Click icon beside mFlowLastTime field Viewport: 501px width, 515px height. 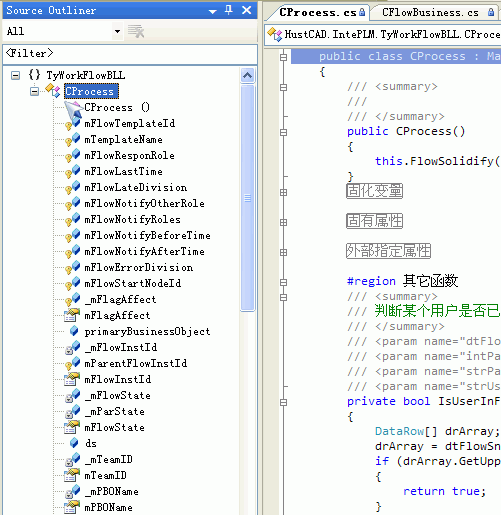[72, 171]
